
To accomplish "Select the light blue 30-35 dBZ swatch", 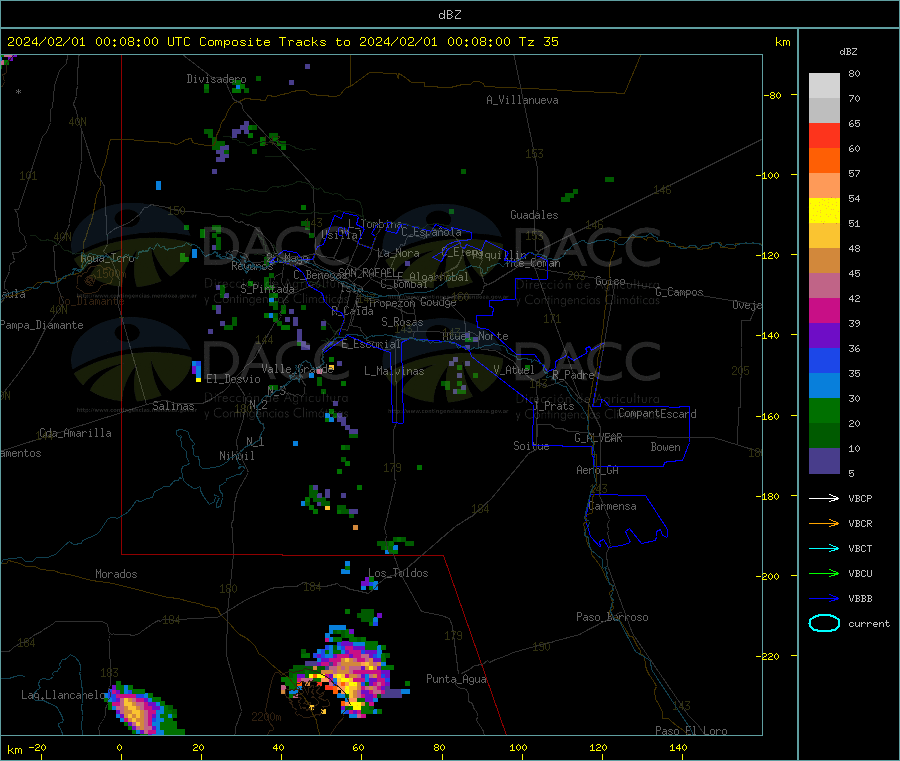I will coord(824,386).
